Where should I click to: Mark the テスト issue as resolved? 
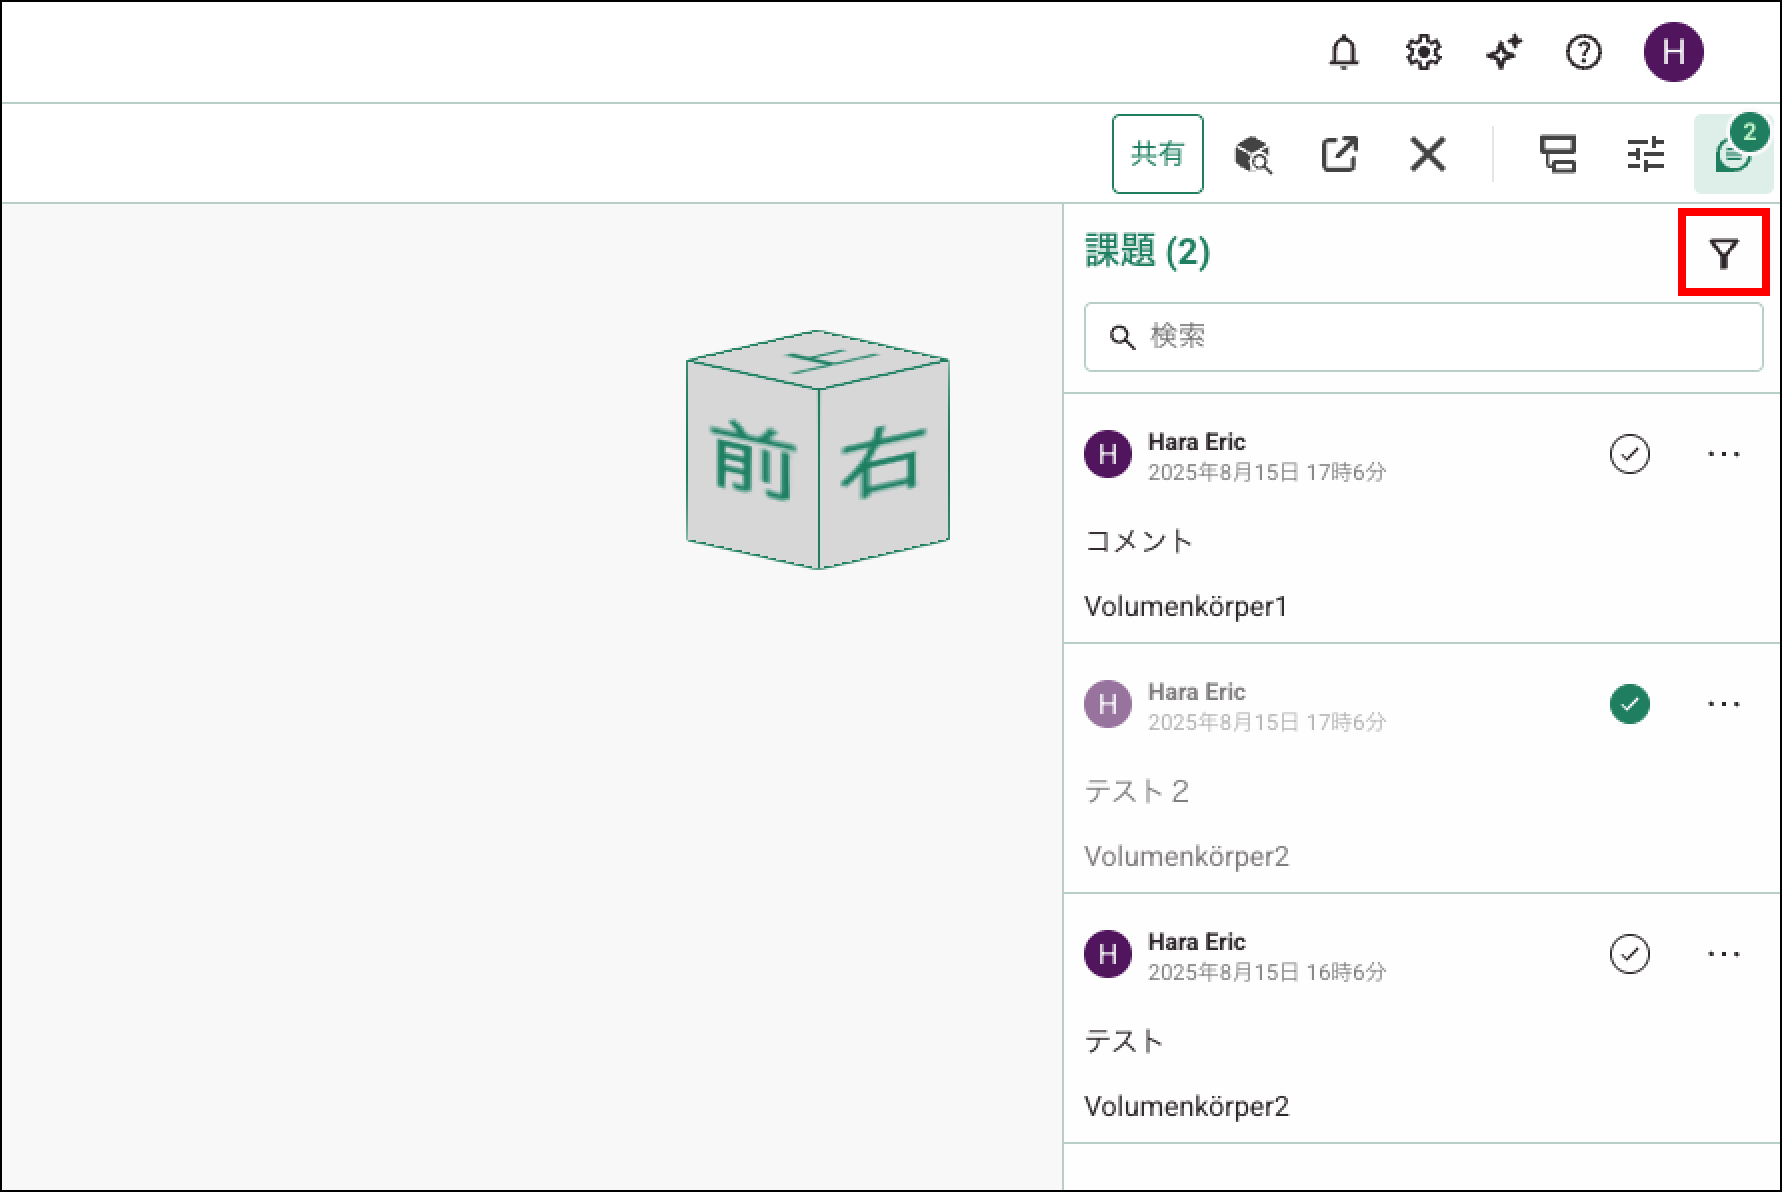1629,954
